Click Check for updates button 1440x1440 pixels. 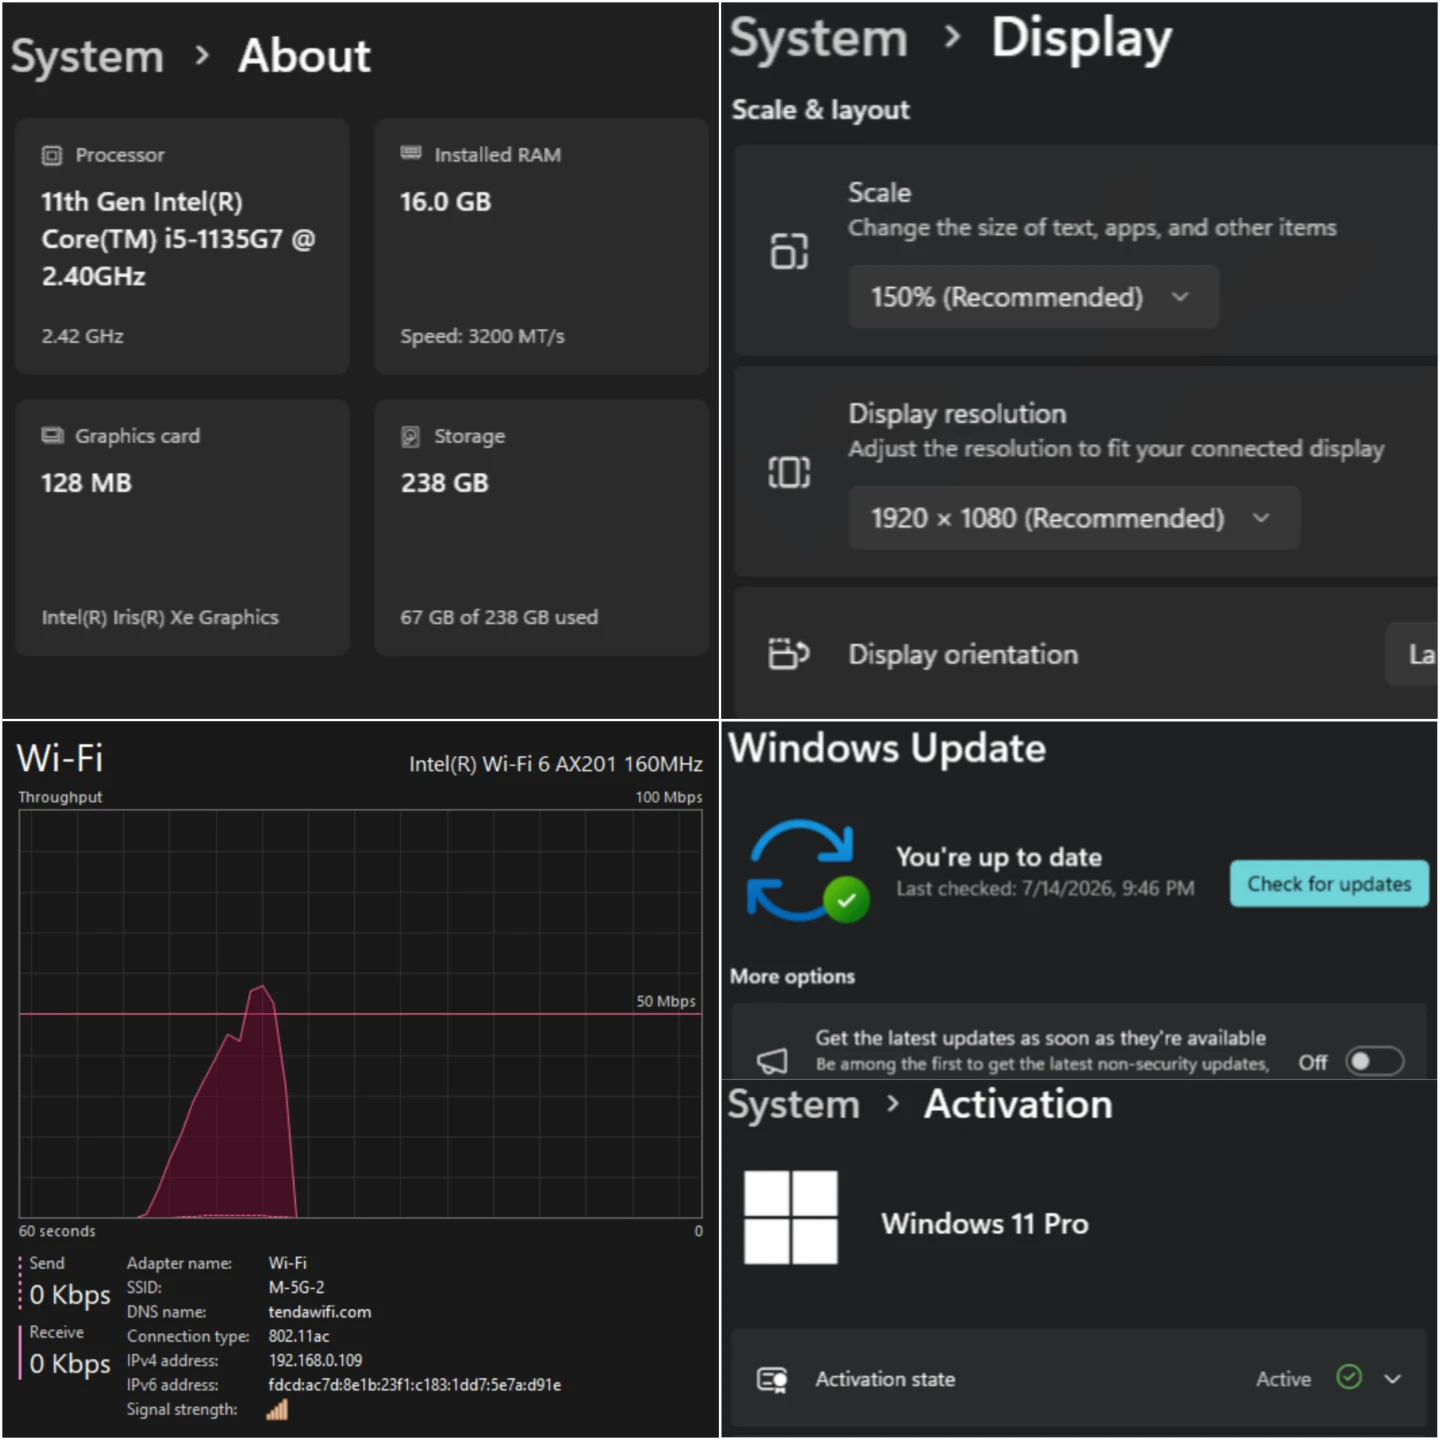point(1329,884)
